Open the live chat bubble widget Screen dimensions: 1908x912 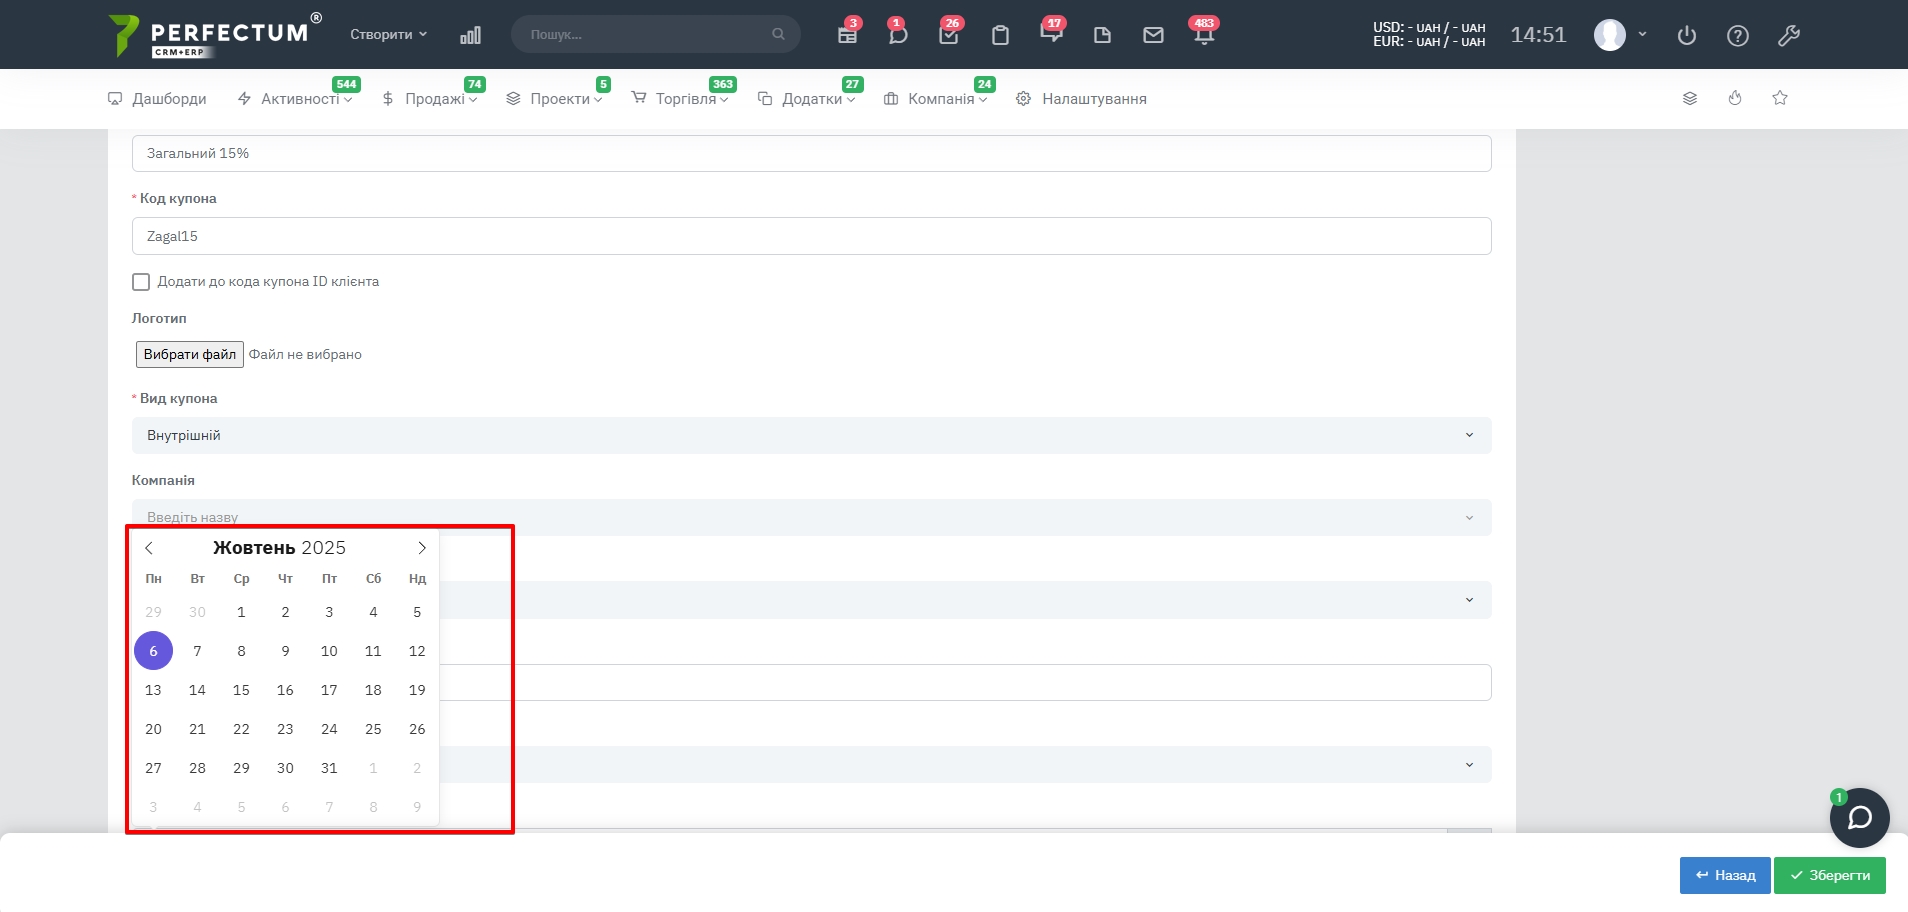[x=1859, y=818]
